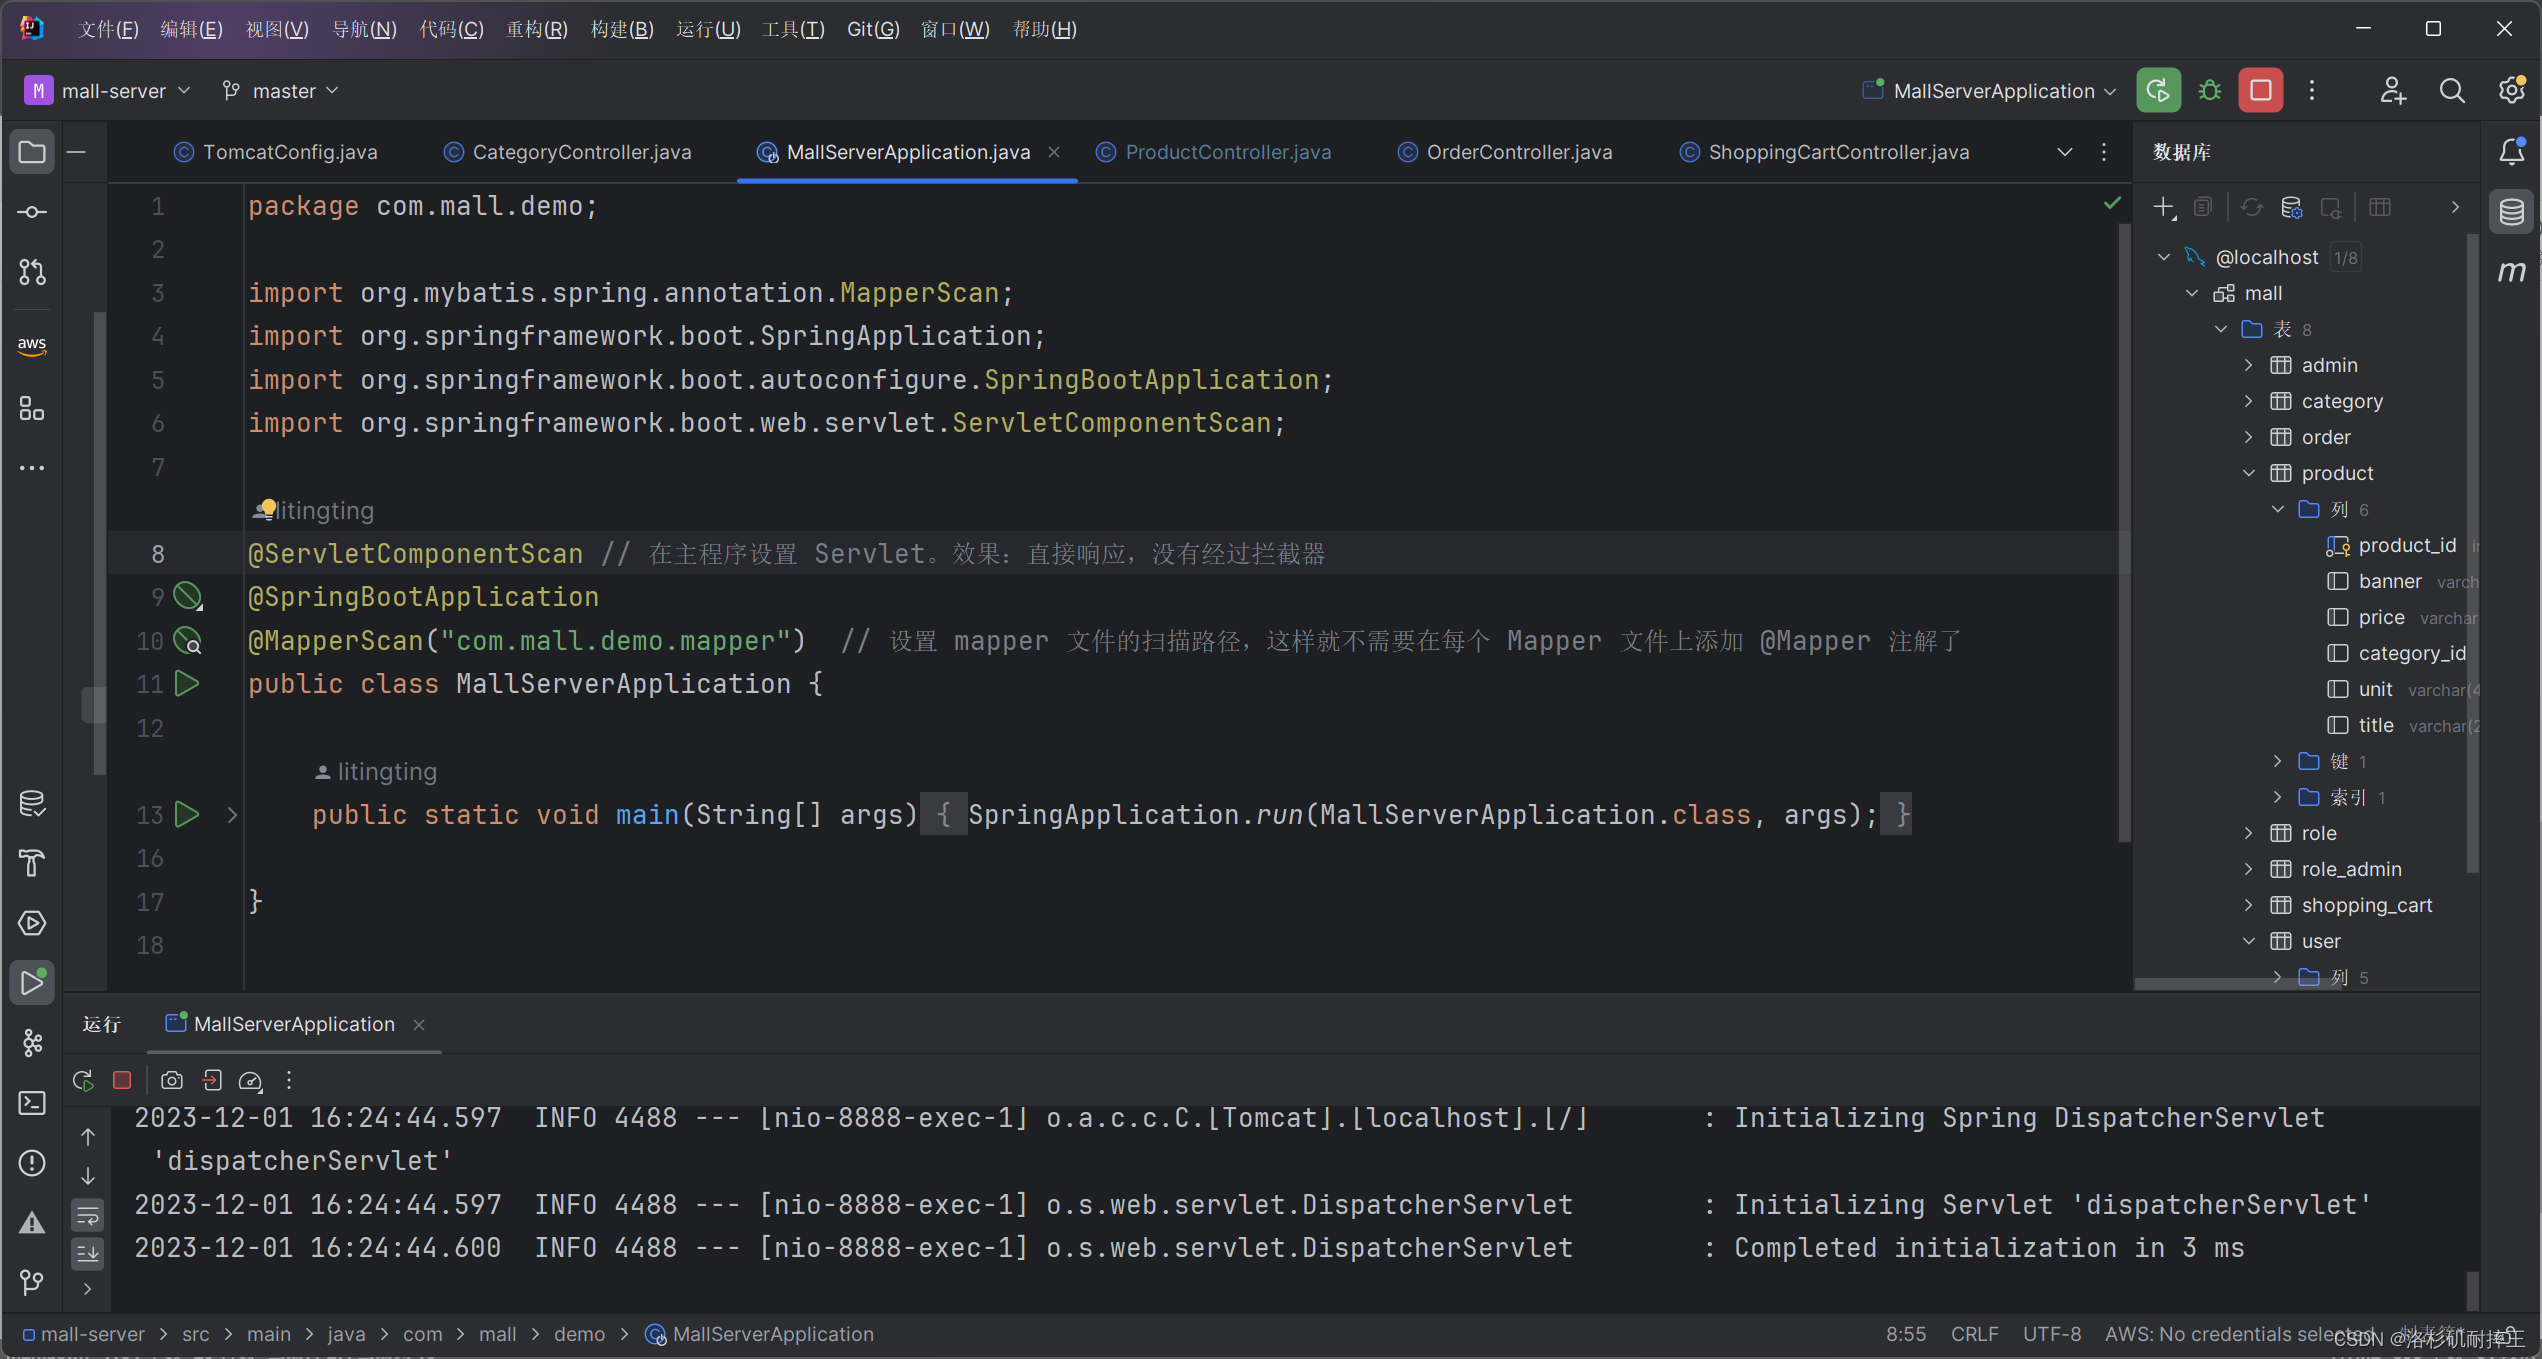Debug MallServerApplication with bug icon
Screen dimensions: 2542x1359
point(2210,91)
